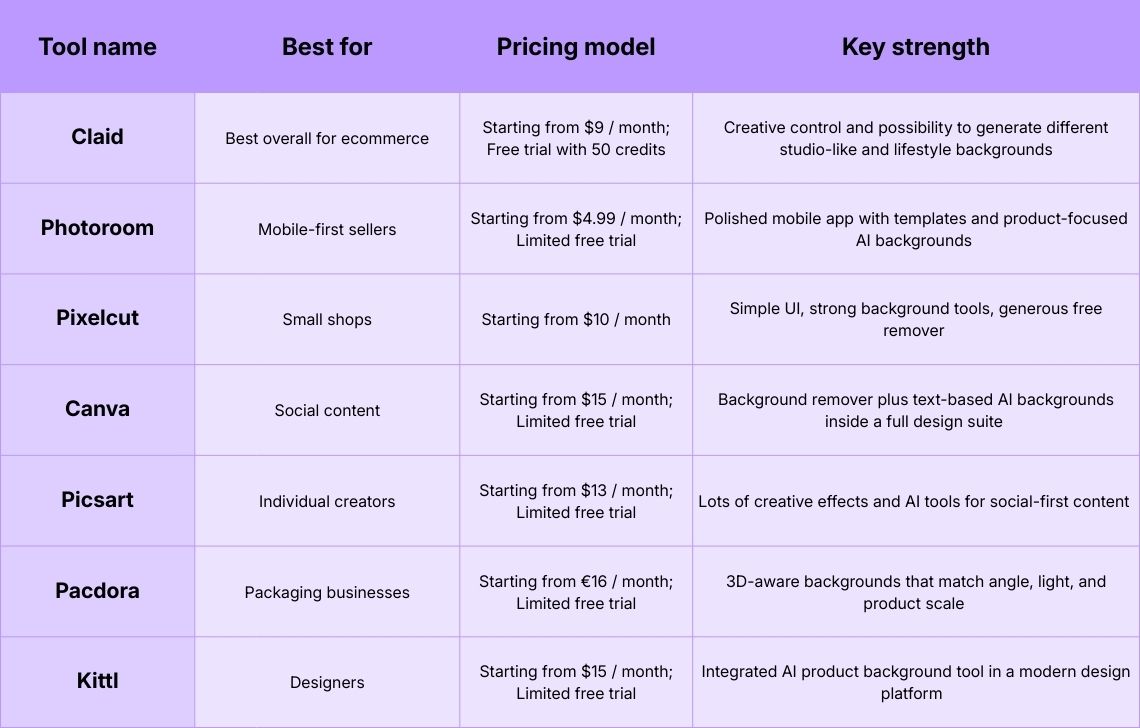Click the Tool name column header
Viewport: 1140px width, 728px height.
[x=97, y=47]
